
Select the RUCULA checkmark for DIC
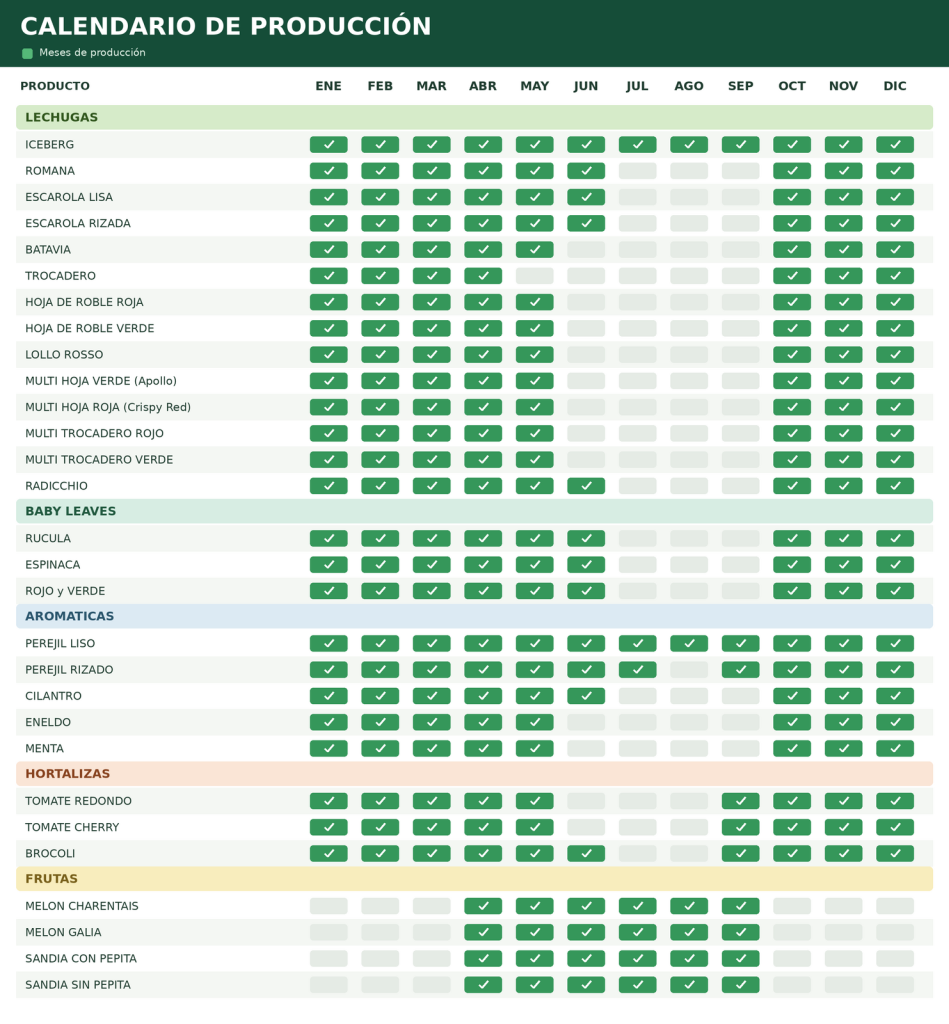(x=895, y=539)
